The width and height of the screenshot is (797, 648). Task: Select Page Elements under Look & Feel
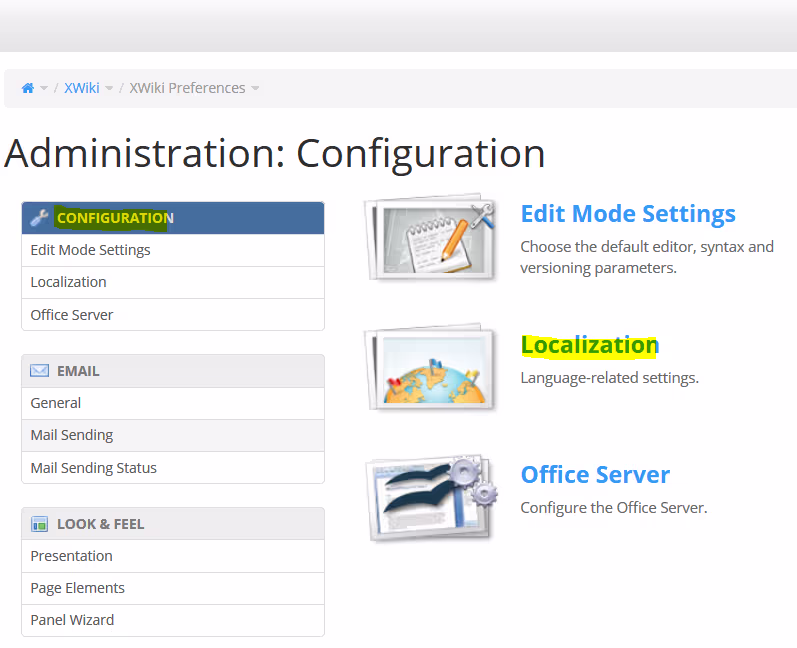tap(77, 588)
